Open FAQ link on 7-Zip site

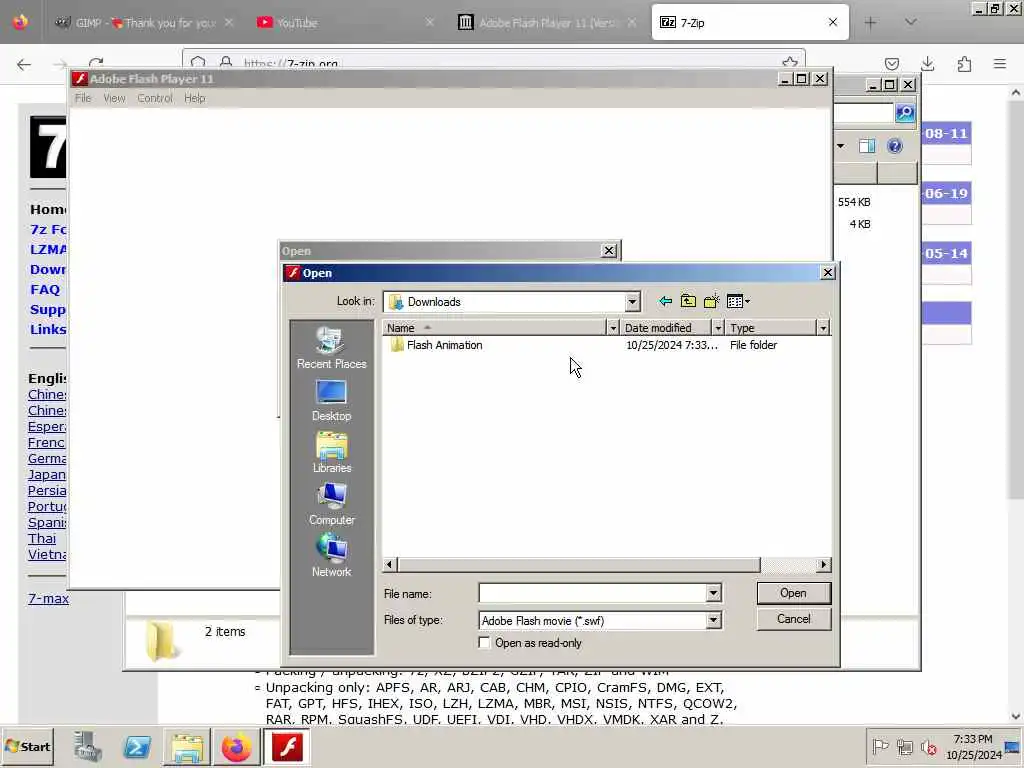(45, 289)
